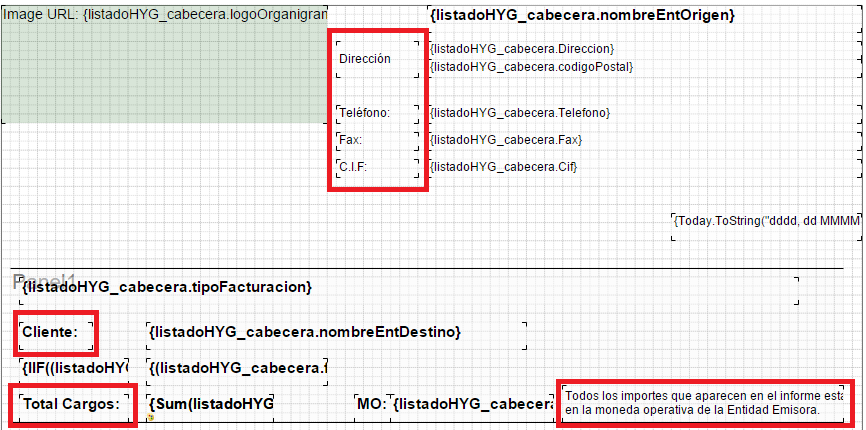Select the cabecera.Cif data field
This screenshot has width=866, height=430.
503,167
